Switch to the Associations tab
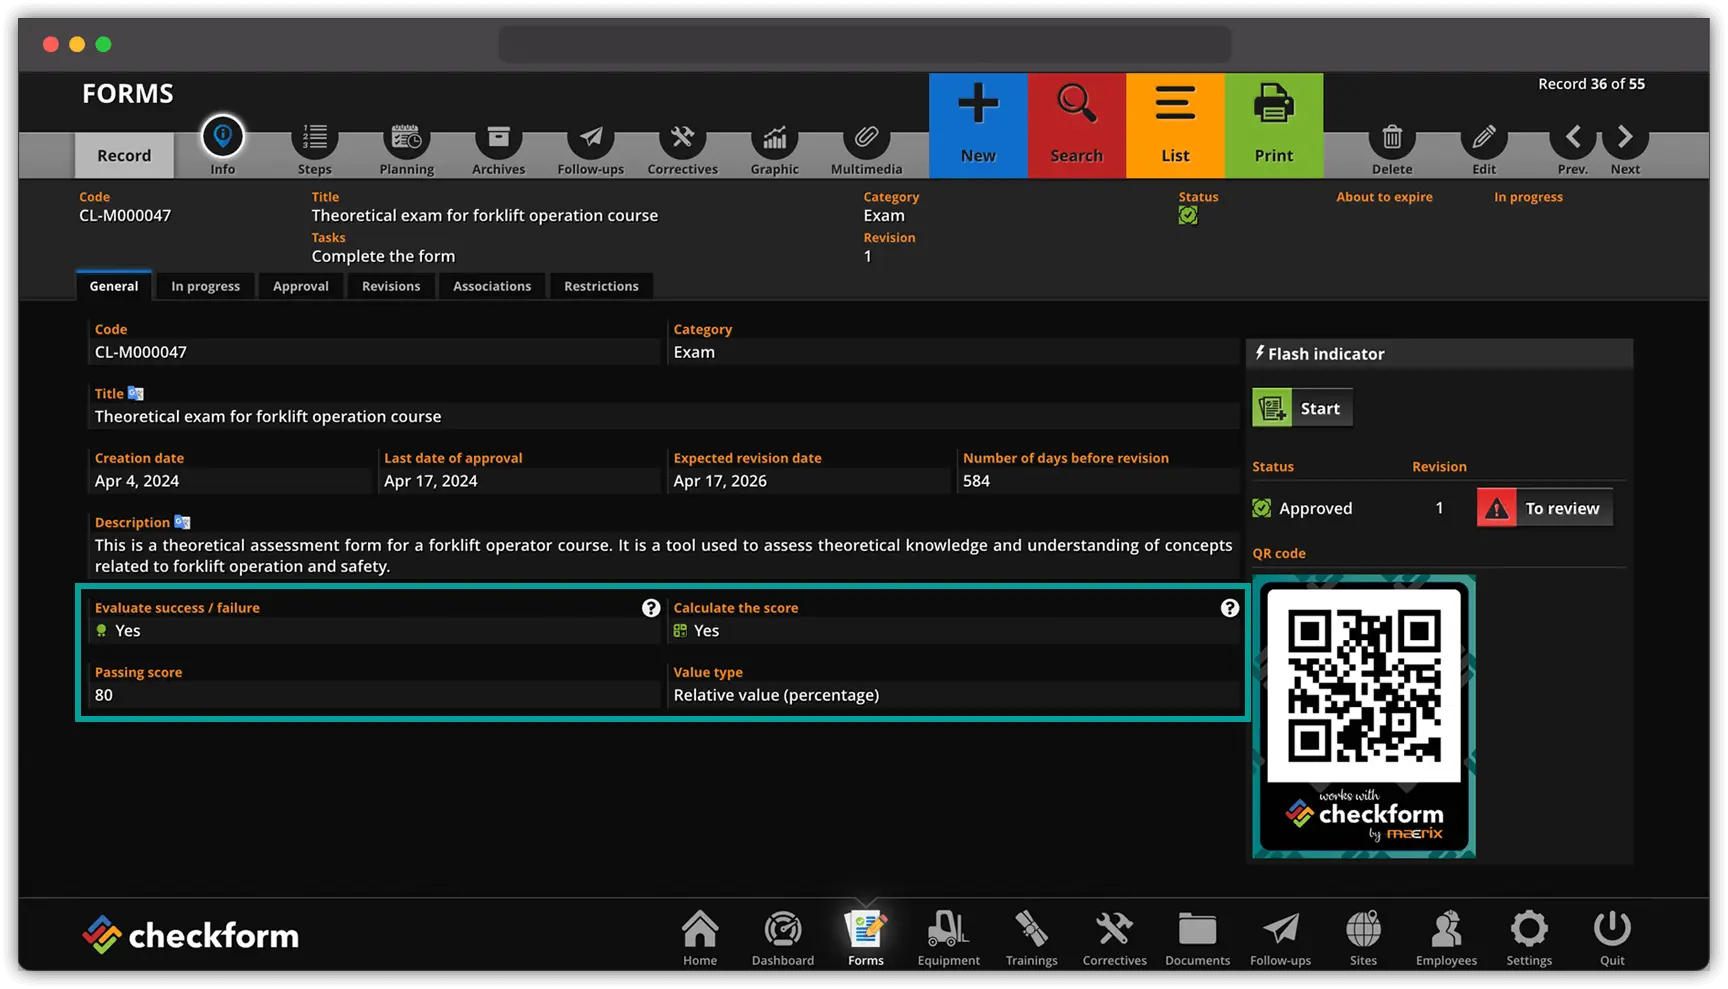The image size is (1728, 989). (x=492, y=286)
